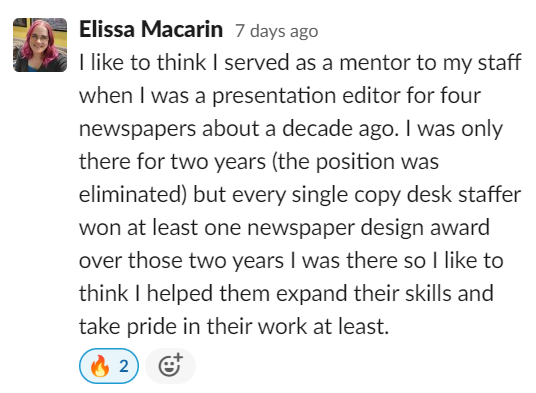Viewport: 536px width, 393px height.
Task: Click the fire emoji icon in reaction
Action: (x=100, y=366)
